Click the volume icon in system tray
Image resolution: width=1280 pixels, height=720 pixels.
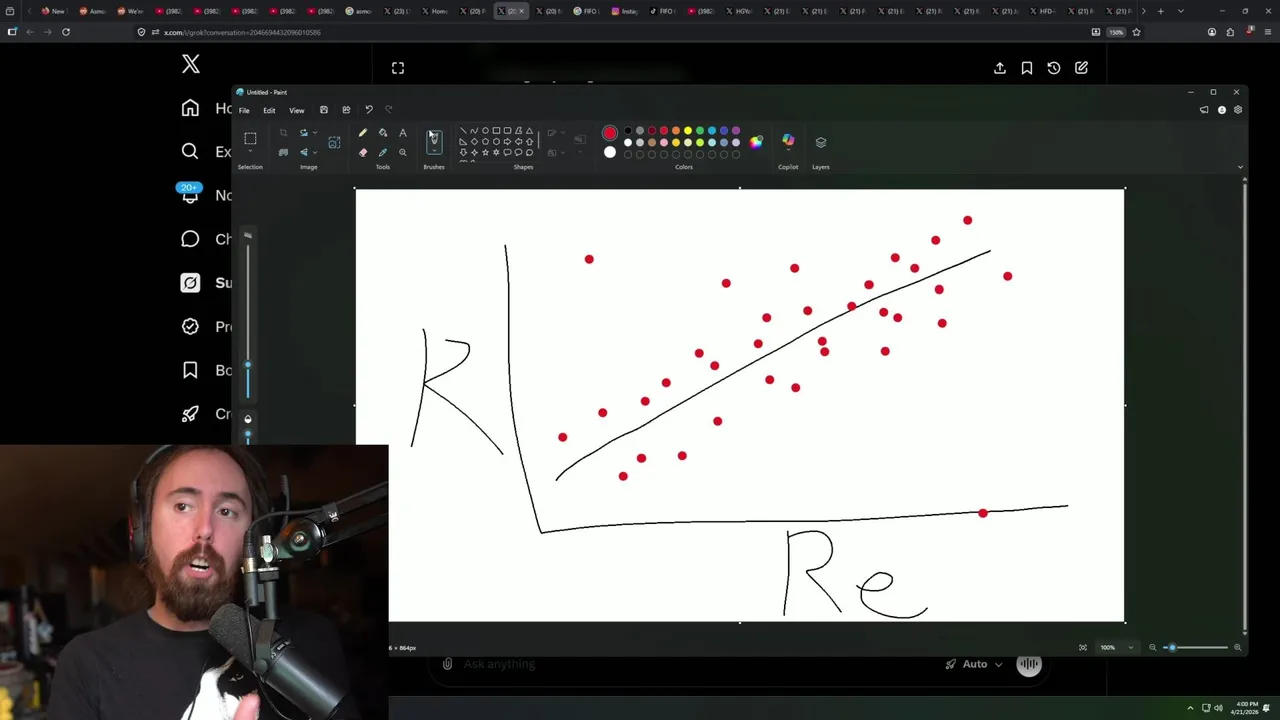(x=1219, y=708)
